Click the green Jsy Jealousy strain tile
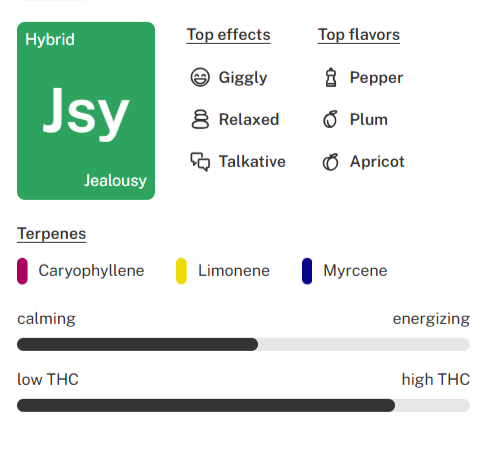The height and width of the screenshot is (451, 481). coord(86,111)
